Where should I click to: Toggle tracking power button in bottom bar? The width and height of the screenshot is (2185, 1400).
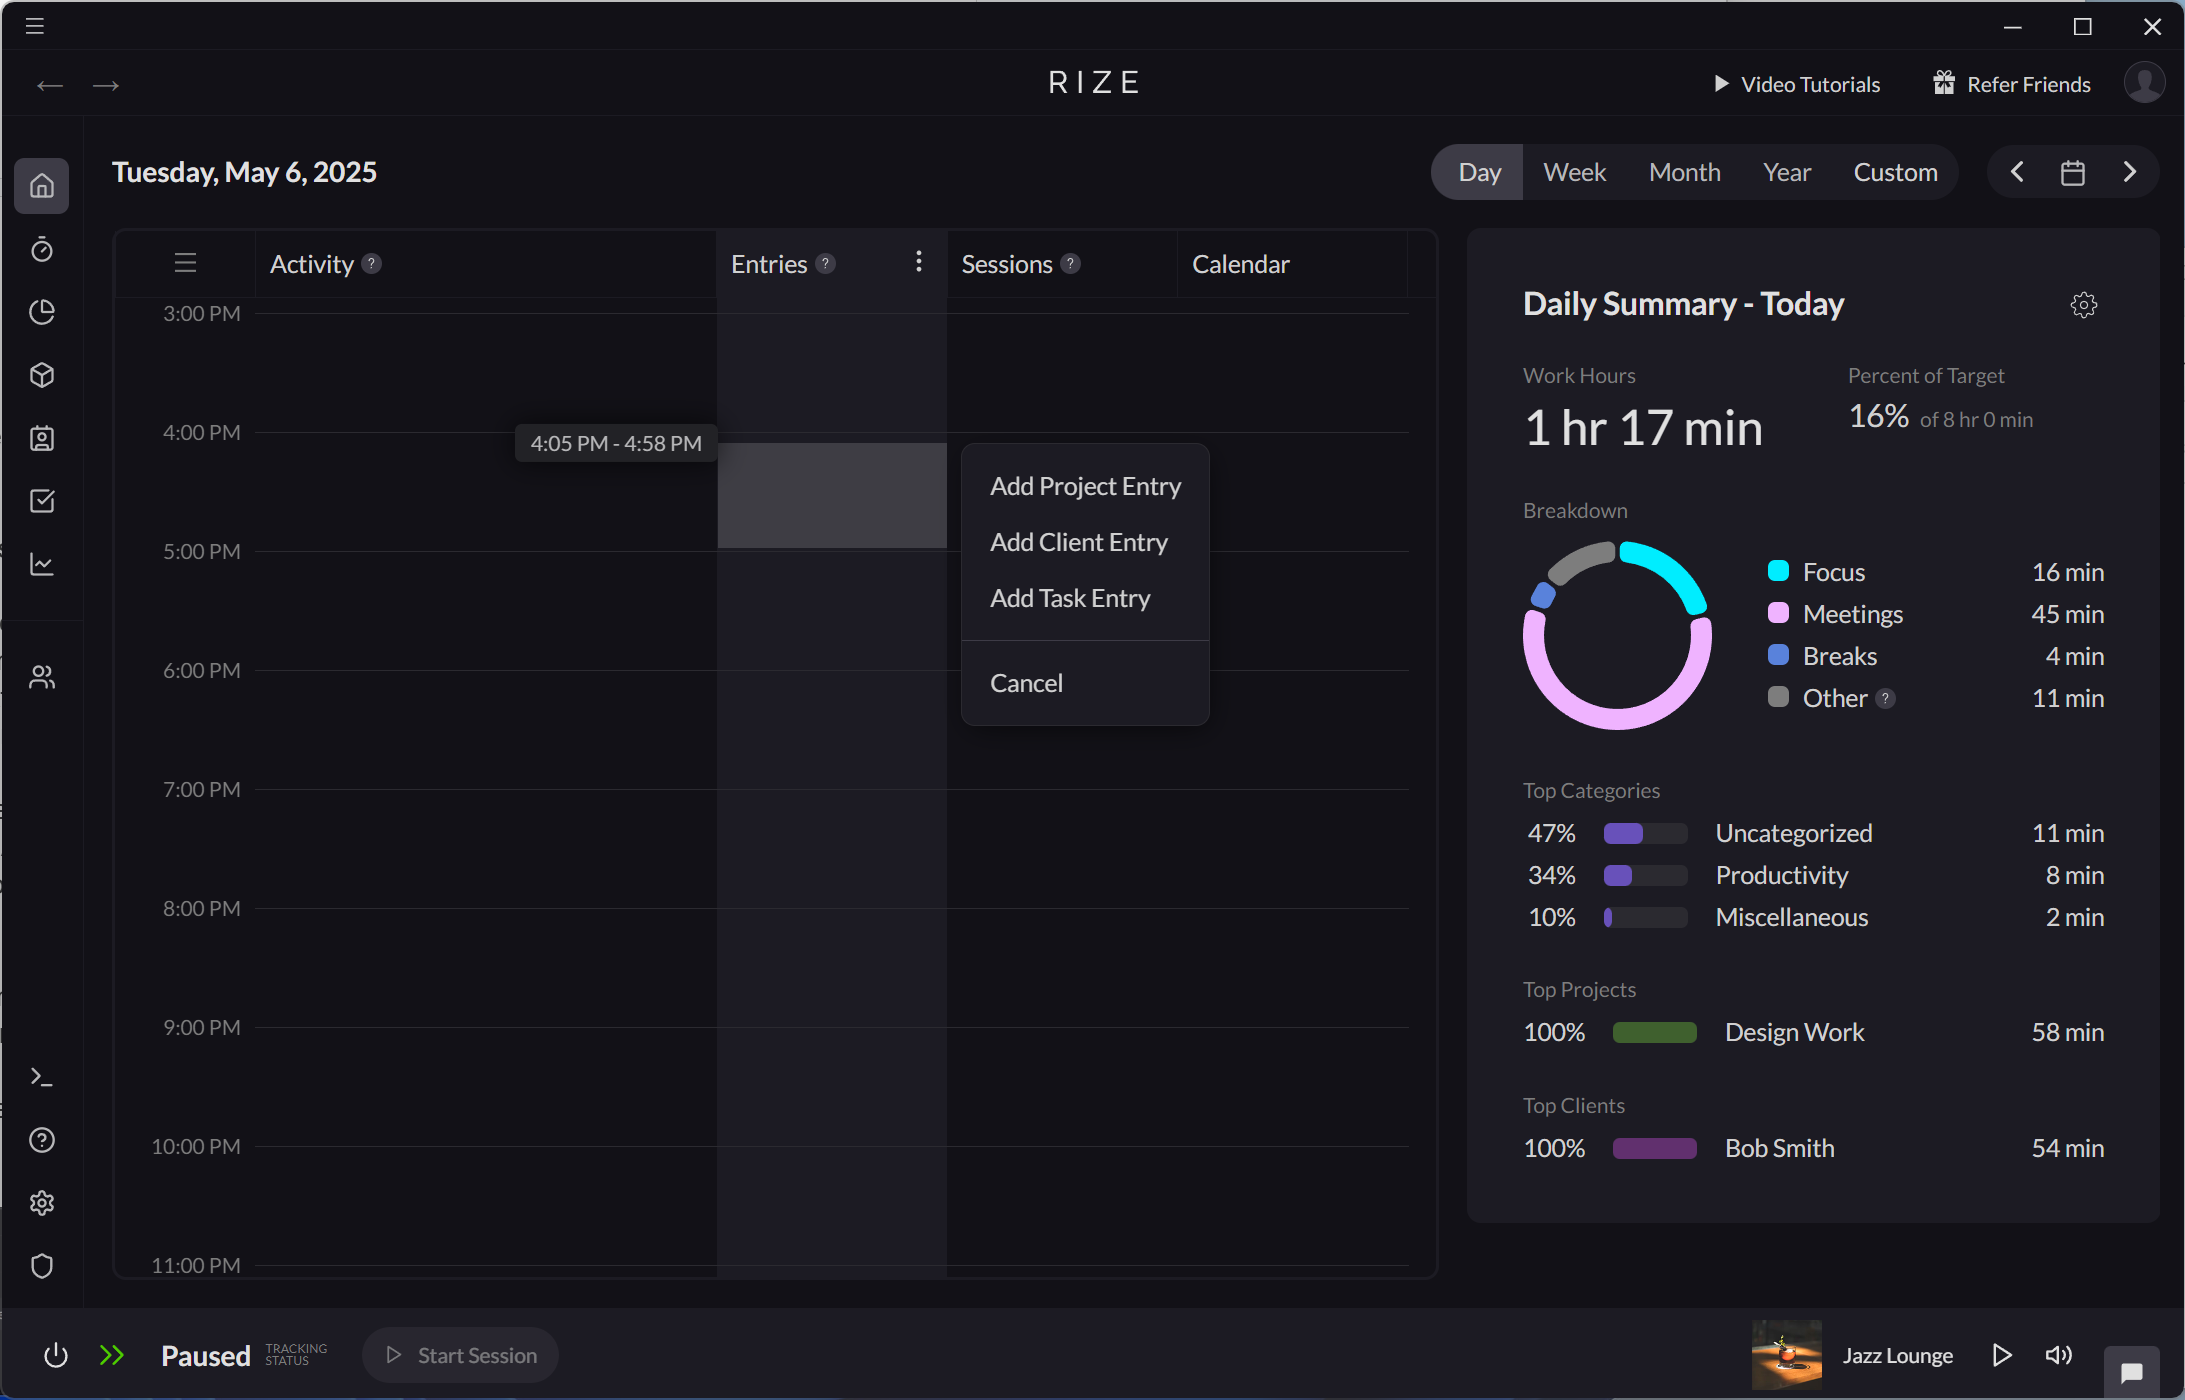pyautogui.click(x=56, y=1355)
